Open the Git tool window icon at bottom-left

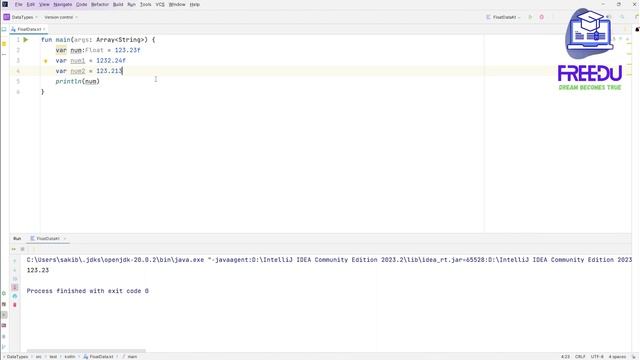[x=4, y=347]
